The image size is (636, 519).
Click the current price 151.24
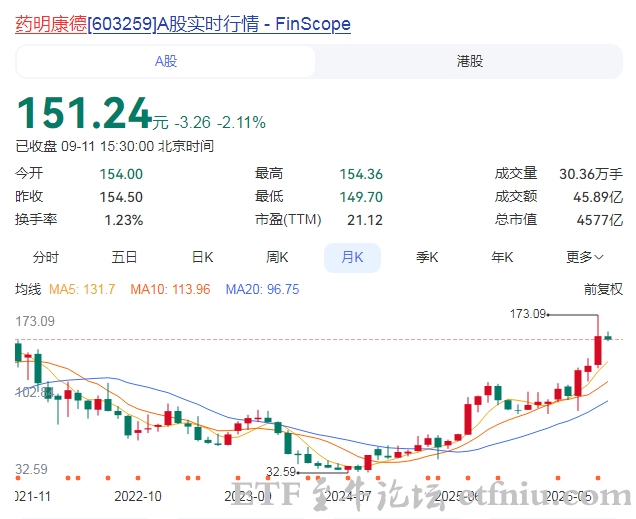pos(84,113)
